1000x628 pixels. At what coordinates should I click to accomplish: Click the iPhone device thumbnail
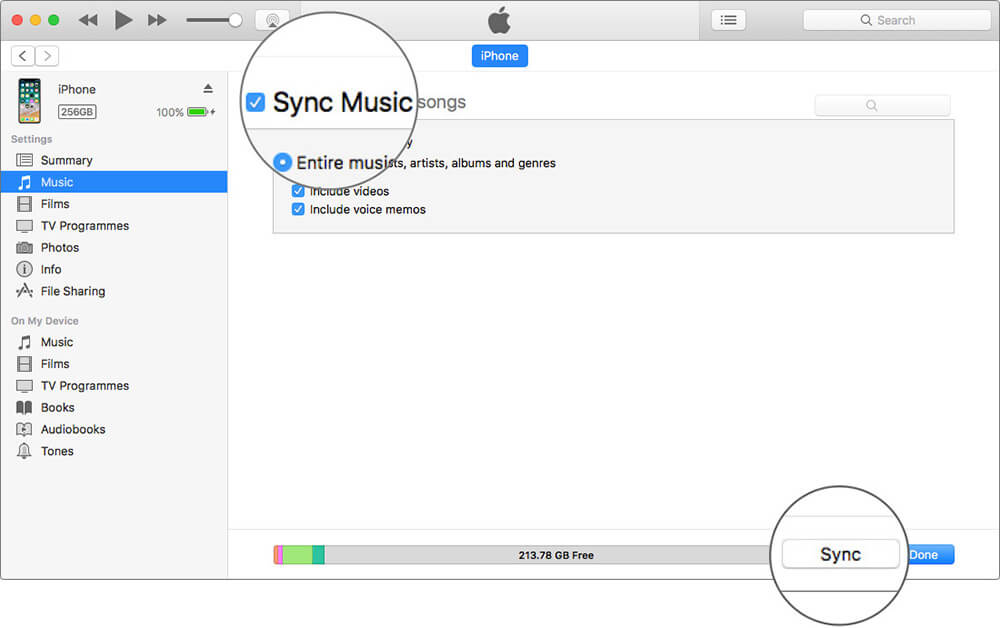(x=29, y=100)
